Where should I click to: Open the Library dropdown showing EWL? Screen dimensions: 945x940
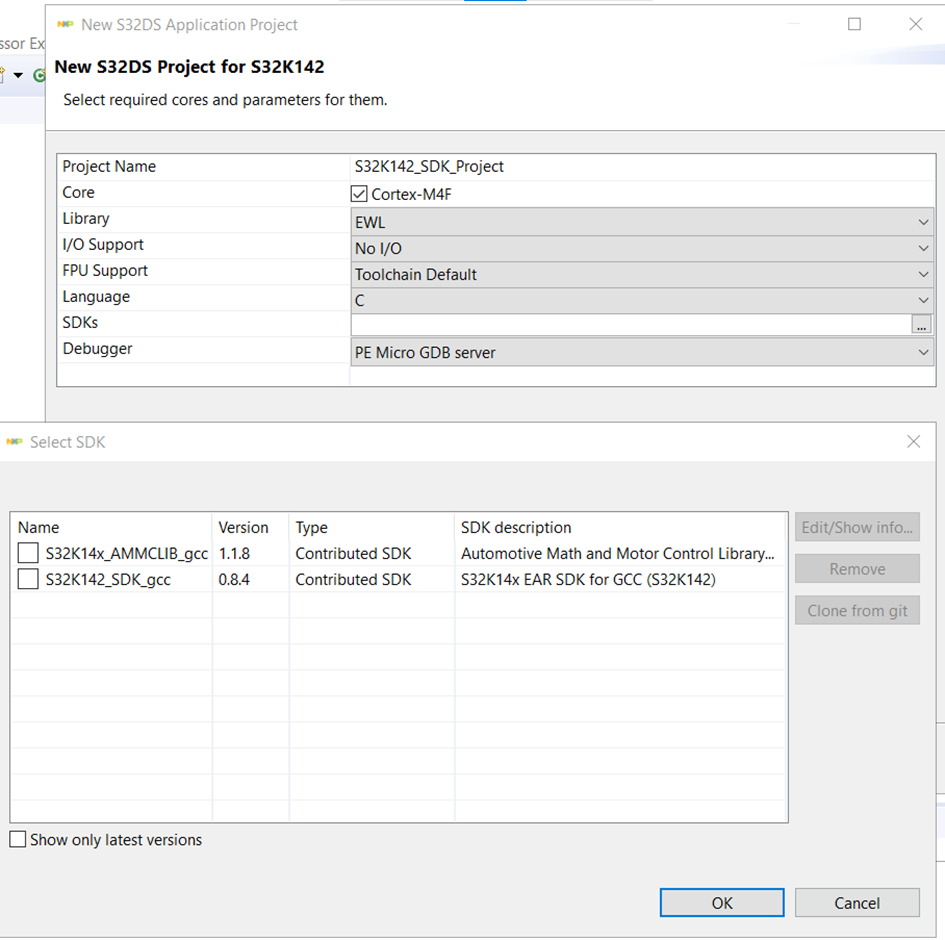pos(641,222)
